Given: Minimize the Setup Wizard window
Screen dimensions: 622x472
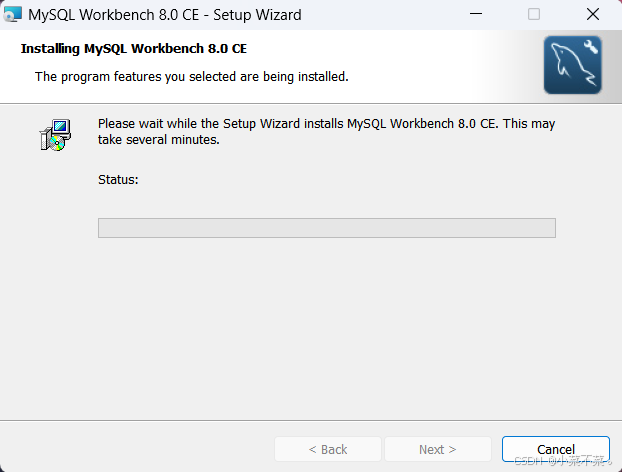Looking at the screenshot, I should tap(476, 14).
